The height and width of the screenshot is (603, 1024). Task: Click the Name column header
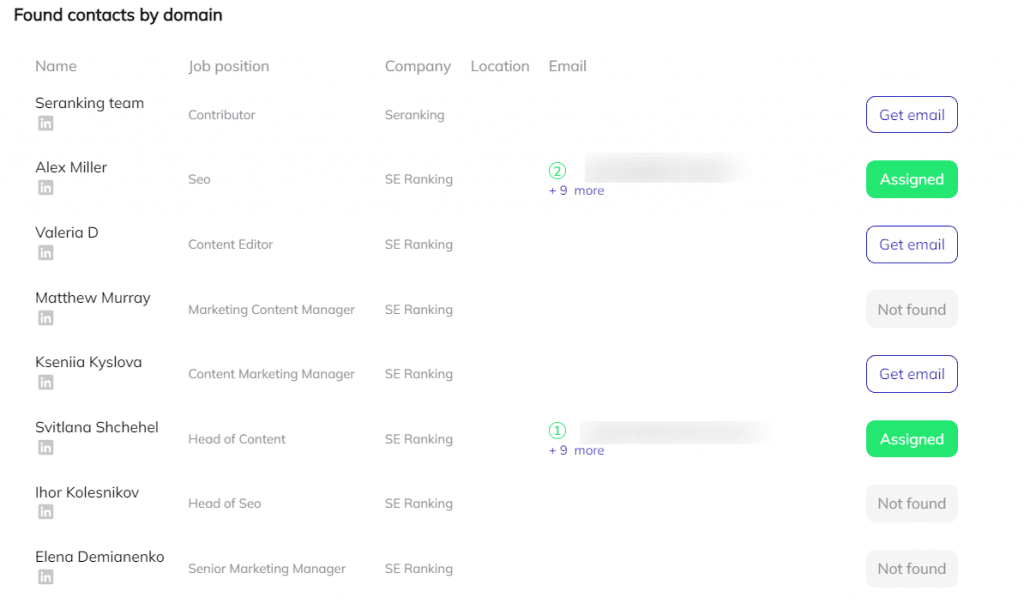click(56, 66)
